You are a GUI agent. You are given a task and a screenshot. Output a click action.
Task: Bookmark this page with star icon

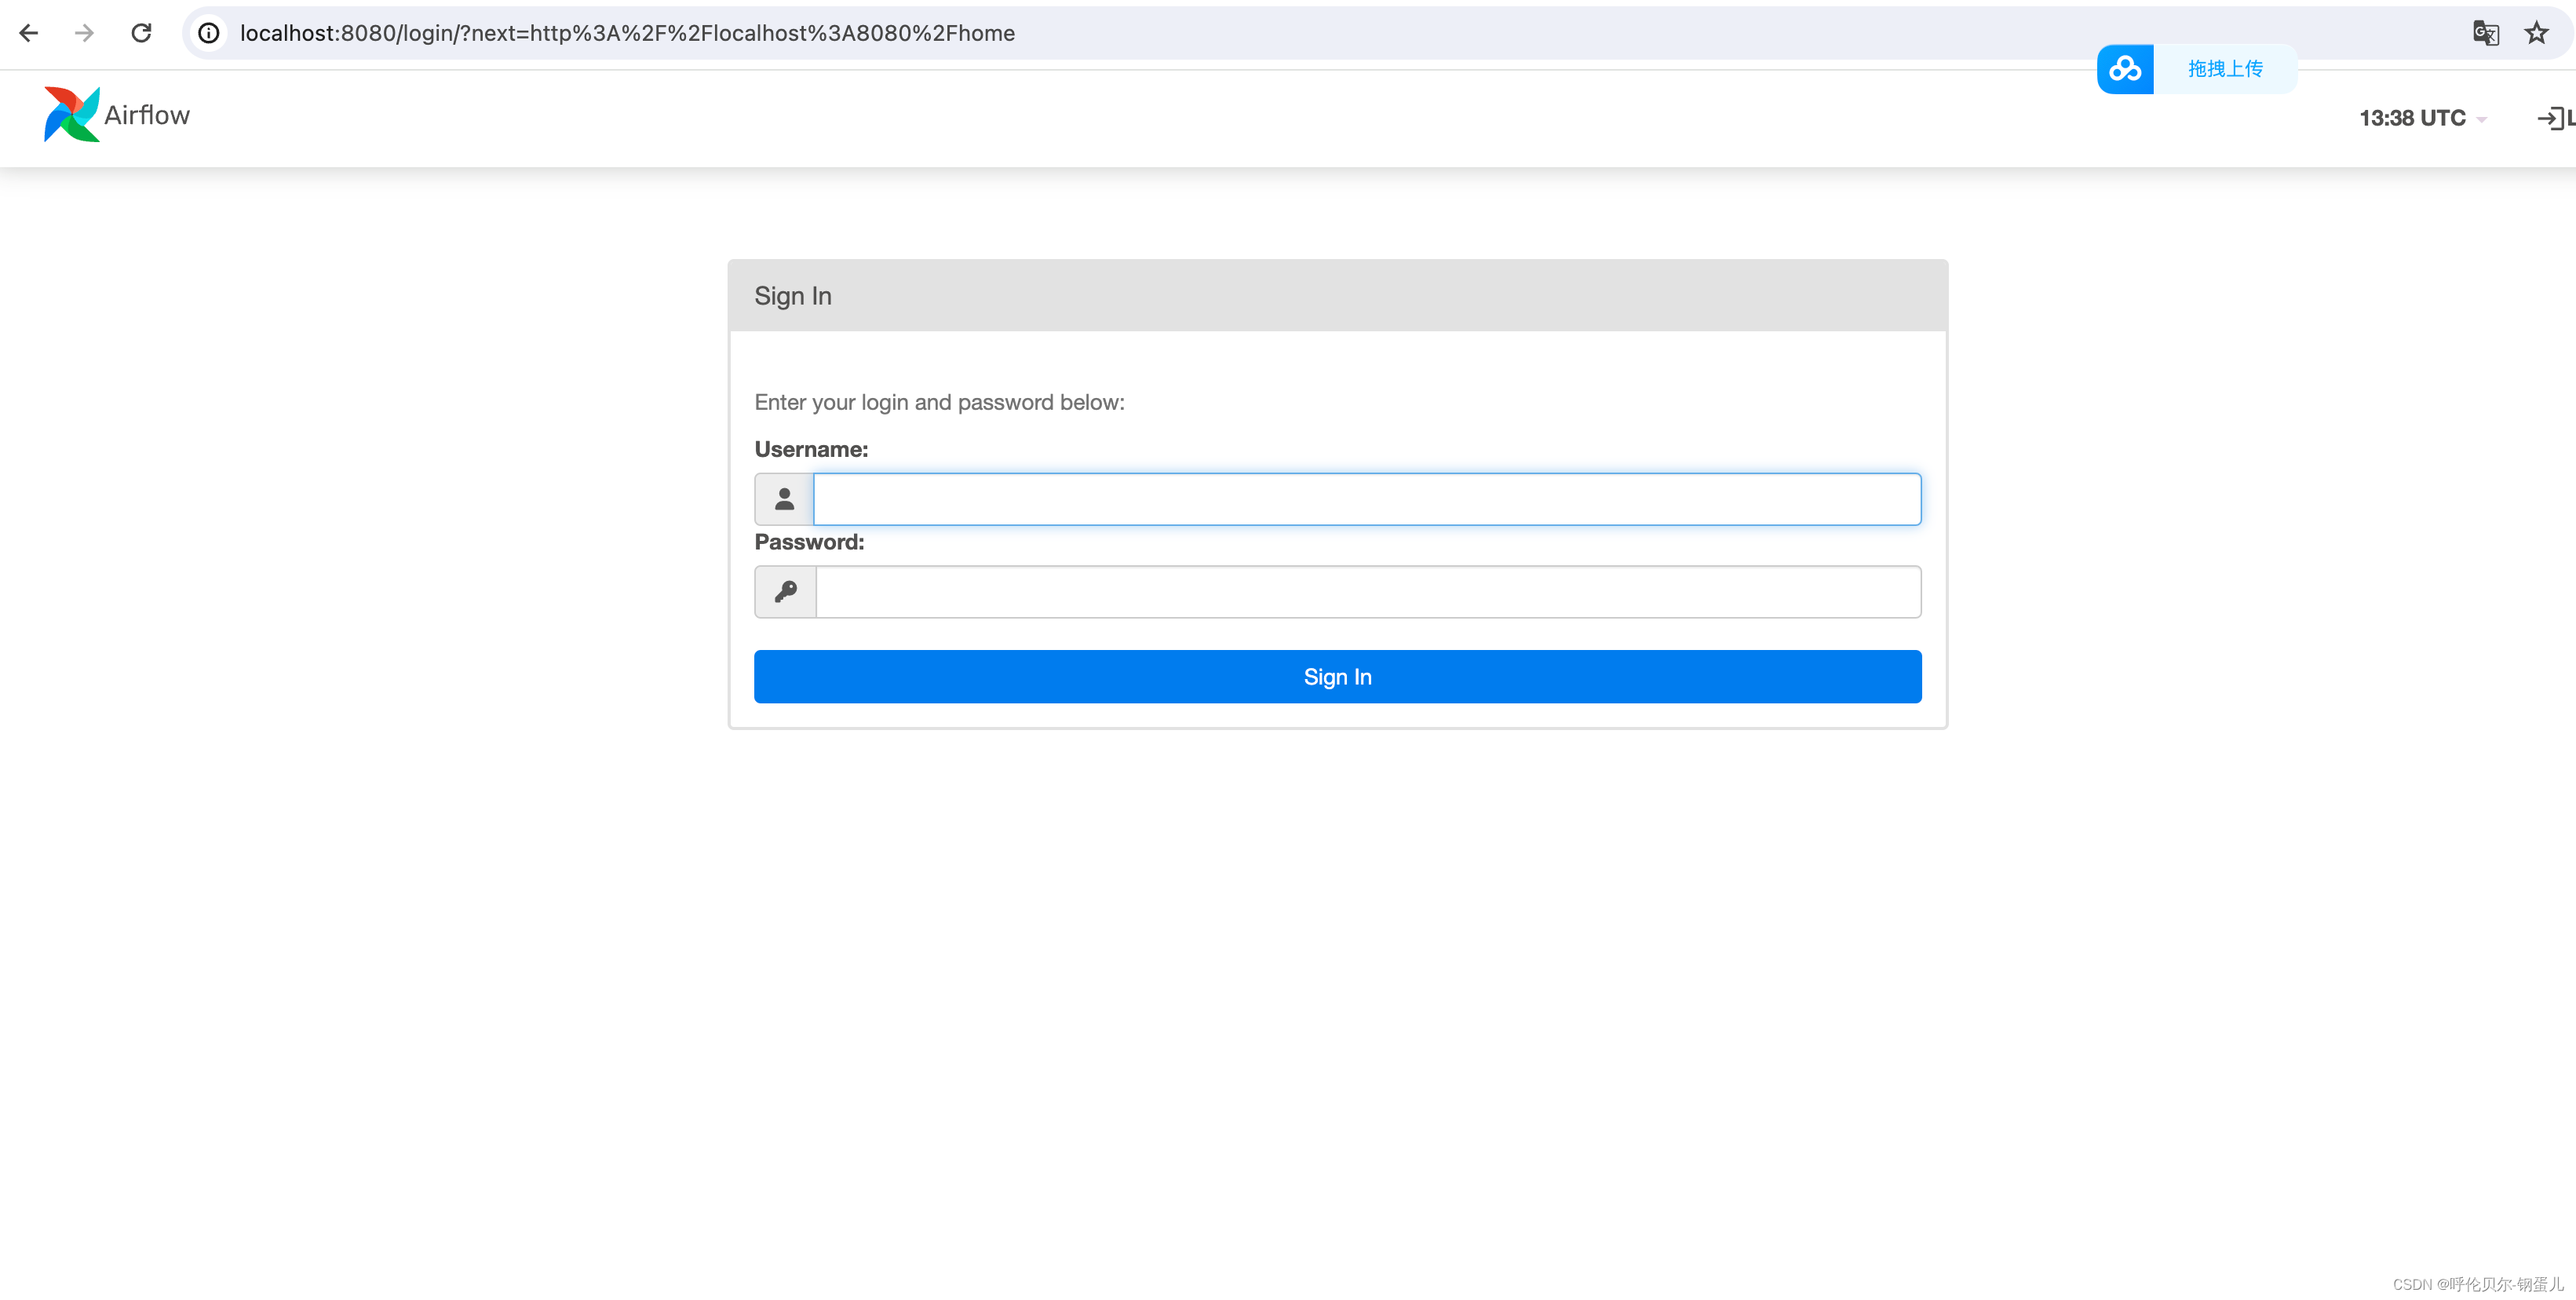tap(2536, 33)
